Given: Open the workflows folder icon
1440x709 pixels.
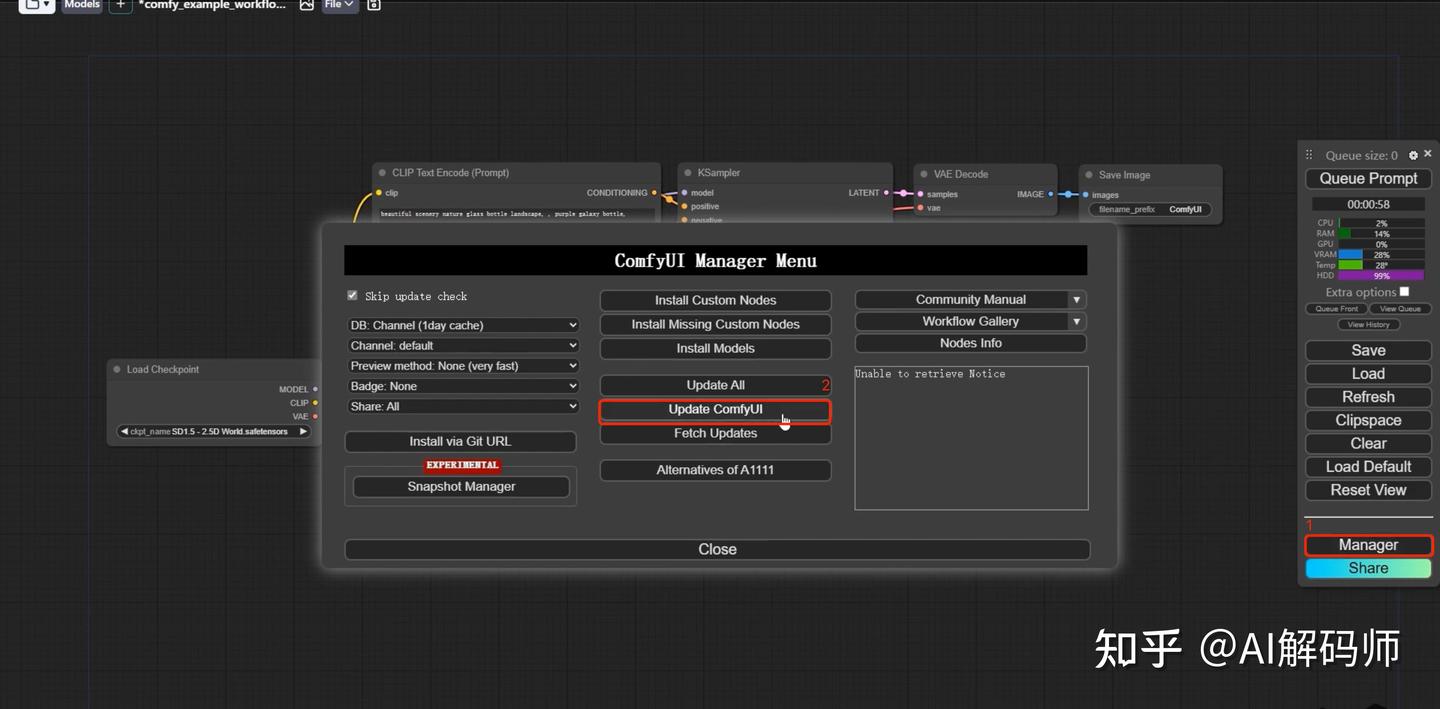Looking at the screenshot, I should pos(31,5).
